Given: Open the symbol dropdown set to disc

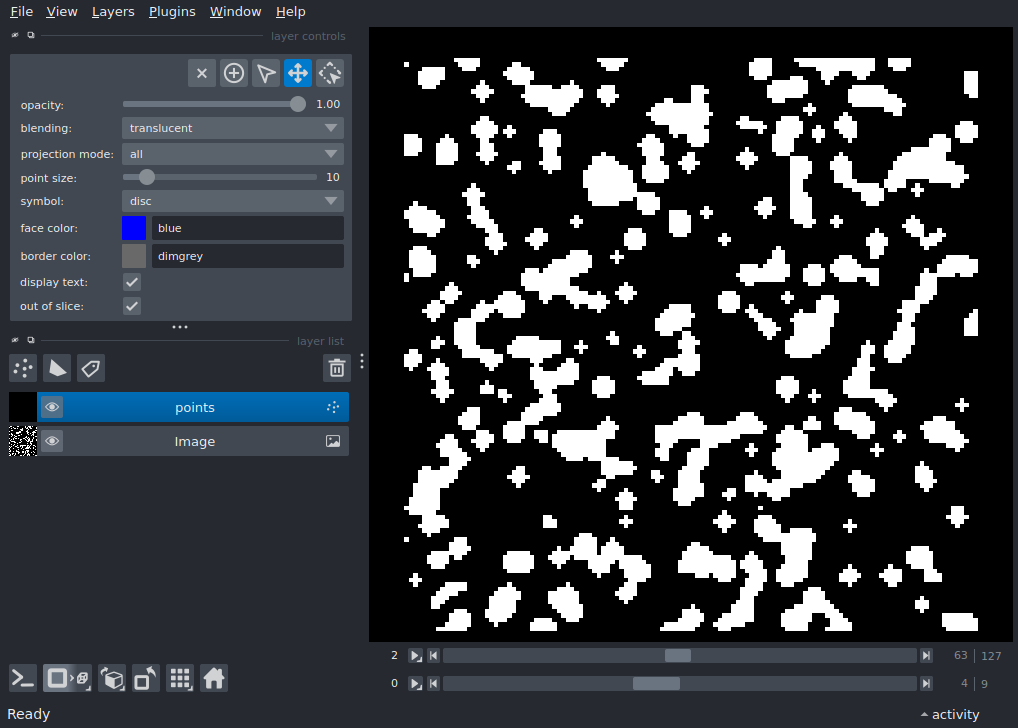Looking at the screenshot, I should [232, 201].
